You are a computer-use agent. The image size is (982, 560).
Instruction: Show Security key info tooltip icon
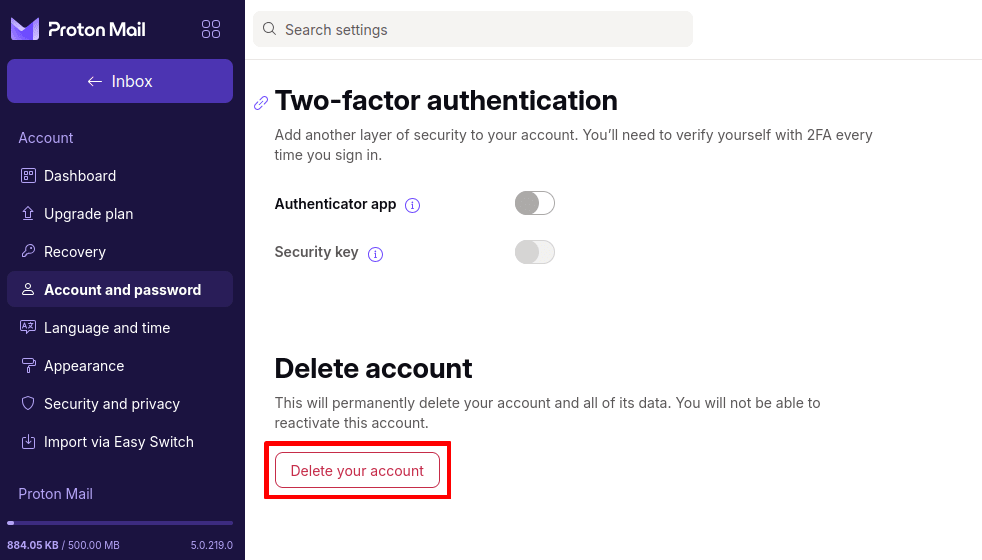(376, 254)
